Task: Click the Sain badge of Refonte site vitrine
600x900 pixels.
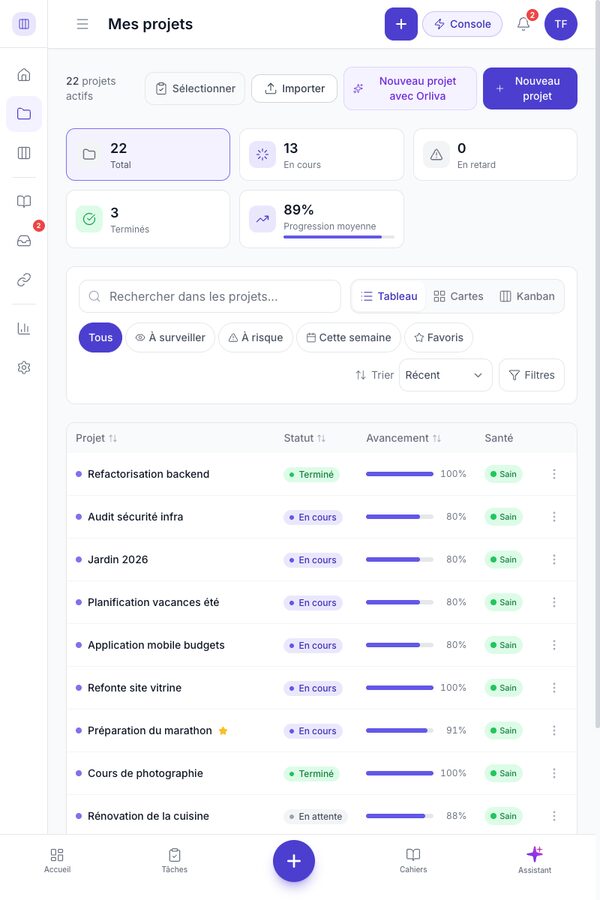Action: tap(503, 688)
